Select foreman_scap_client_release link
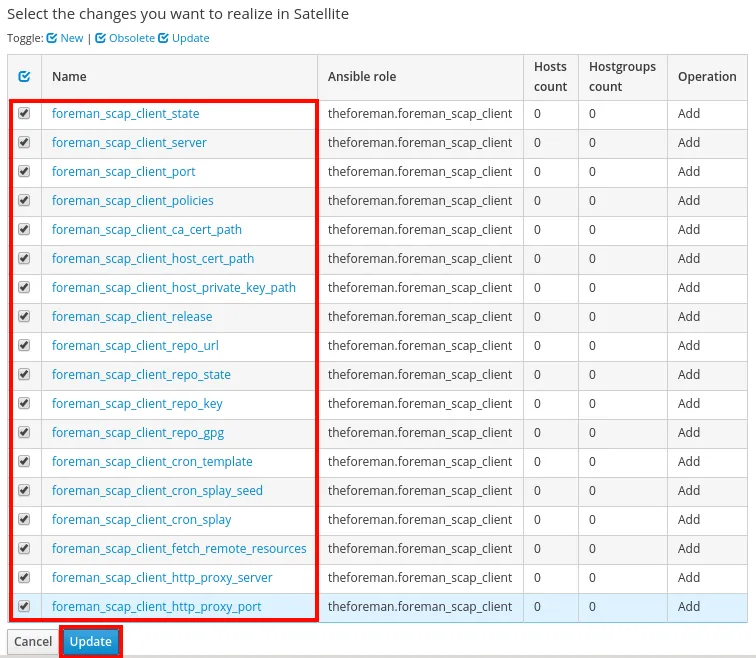This screenshot has height=658, width=756. [x=132, y=317]
